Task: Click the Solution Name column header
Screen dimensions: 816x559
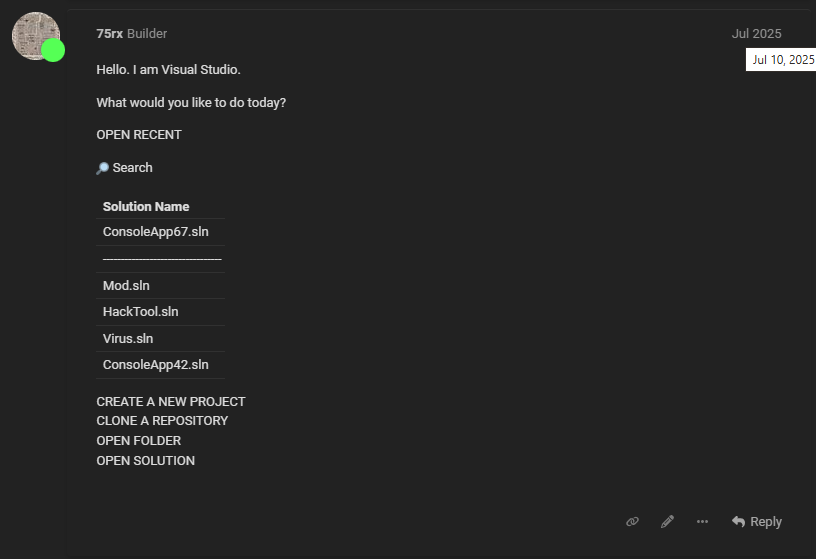Action: (x=146, y=207)
